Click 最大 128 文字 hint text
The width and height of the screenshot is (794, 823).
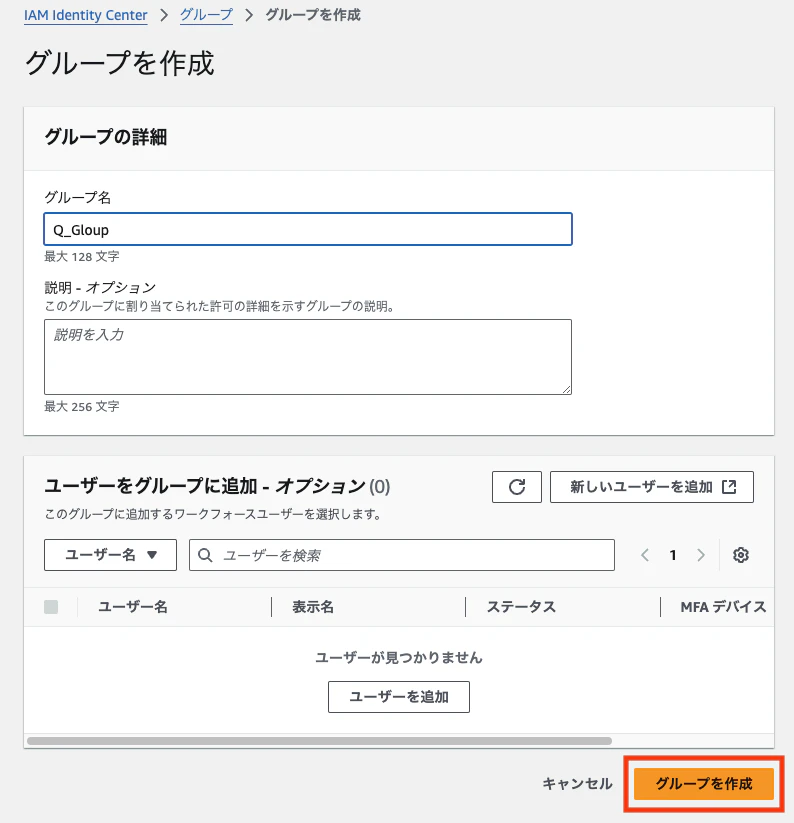82,257
